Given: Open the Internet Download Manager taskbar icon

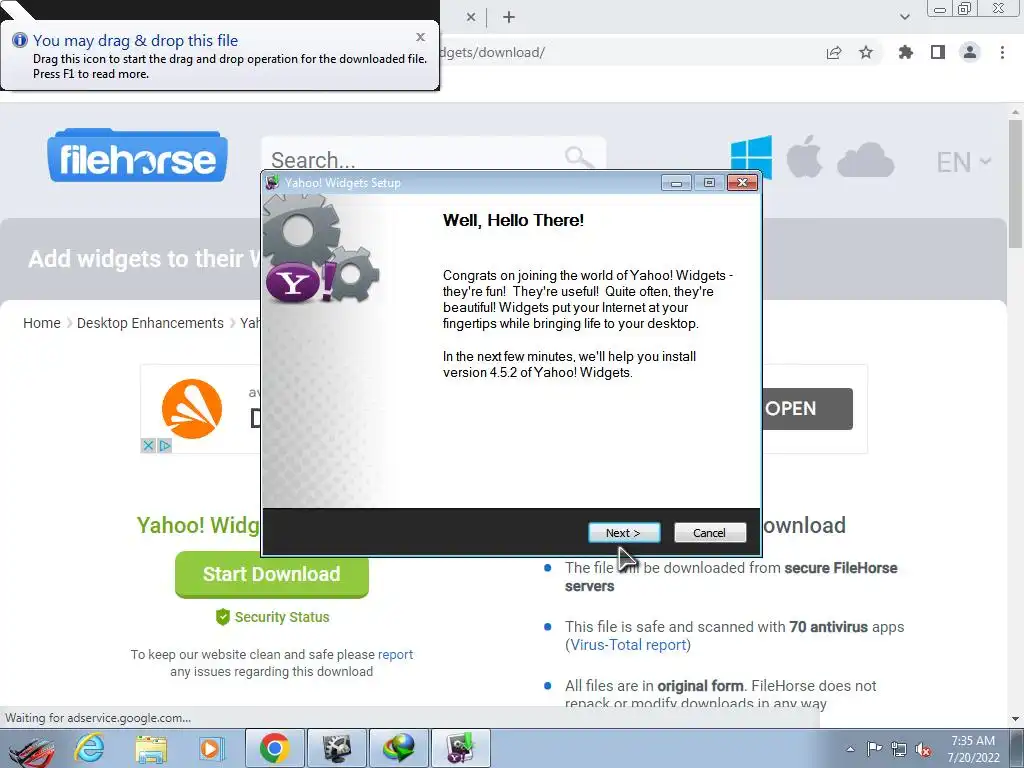Looking at the screenshot, I should pos(399,748).
